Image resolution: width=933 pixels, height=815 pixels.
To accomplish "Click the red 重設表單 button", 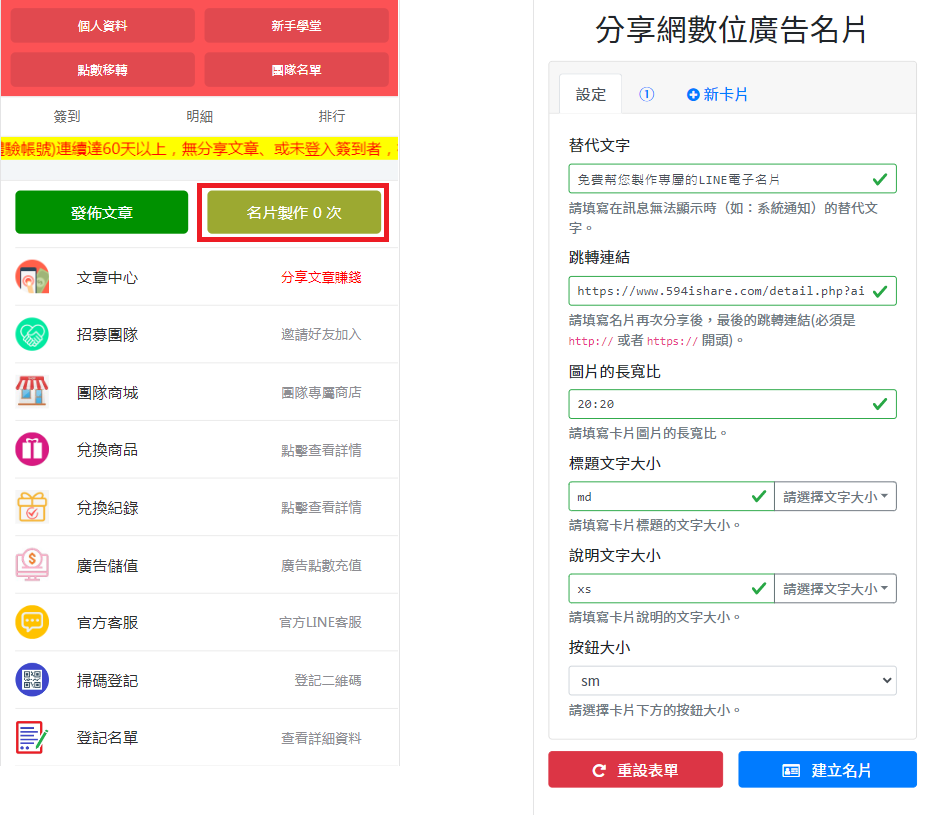I will (x=635, y=770).
